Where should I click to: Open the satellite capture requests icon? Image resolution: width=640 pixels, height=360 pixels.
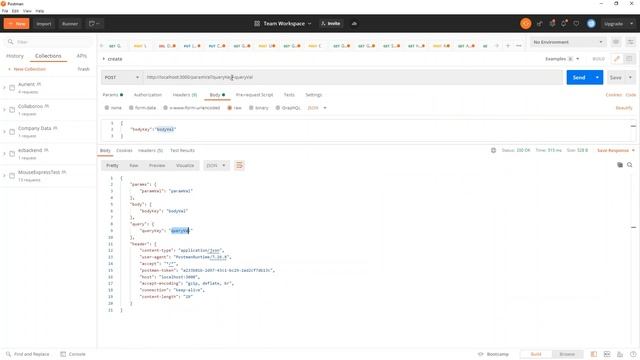540,24
